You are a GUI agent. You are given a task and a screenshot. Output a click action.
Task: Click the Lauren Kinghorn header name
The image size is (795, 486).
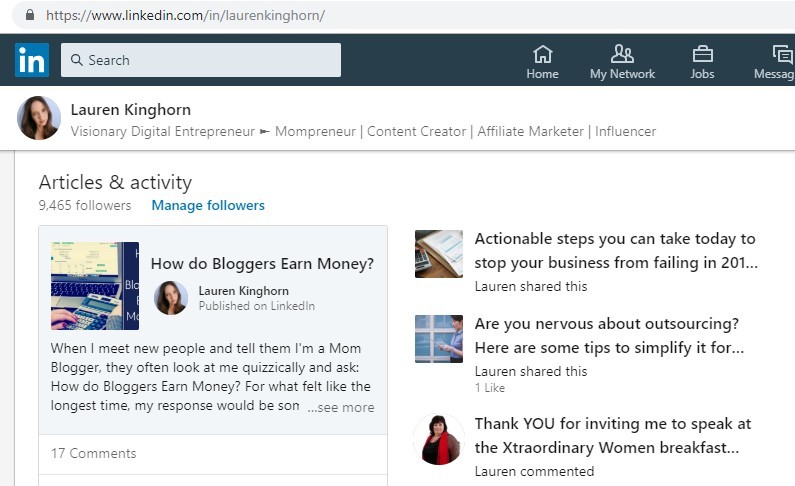[x=131, y=109]
